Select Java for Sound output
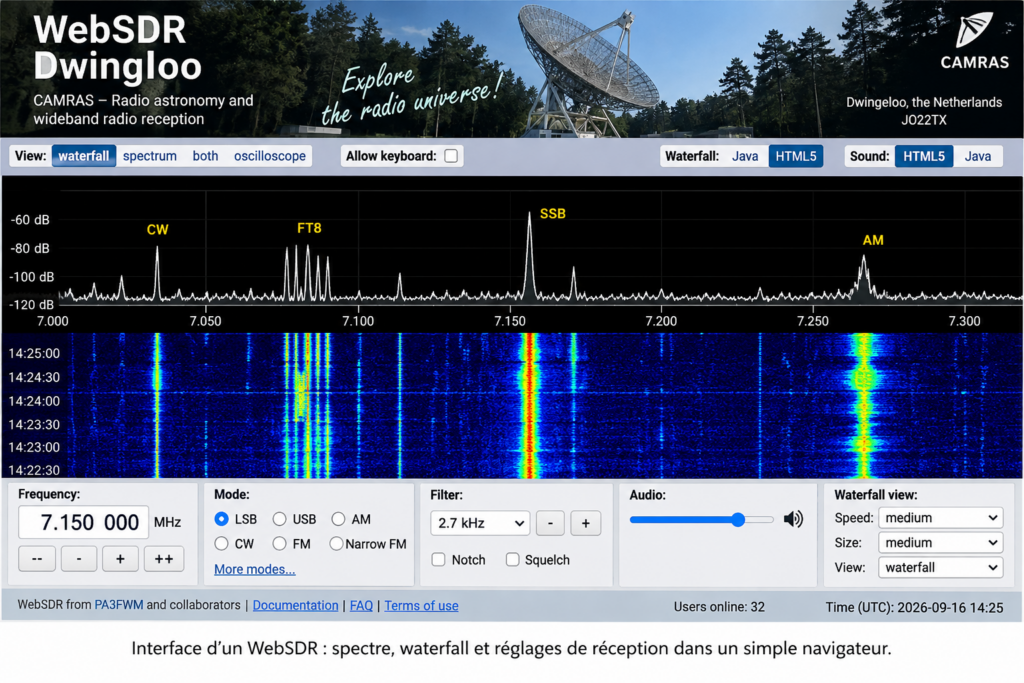This screenshot has width=1024, height=683. point(978,156)
